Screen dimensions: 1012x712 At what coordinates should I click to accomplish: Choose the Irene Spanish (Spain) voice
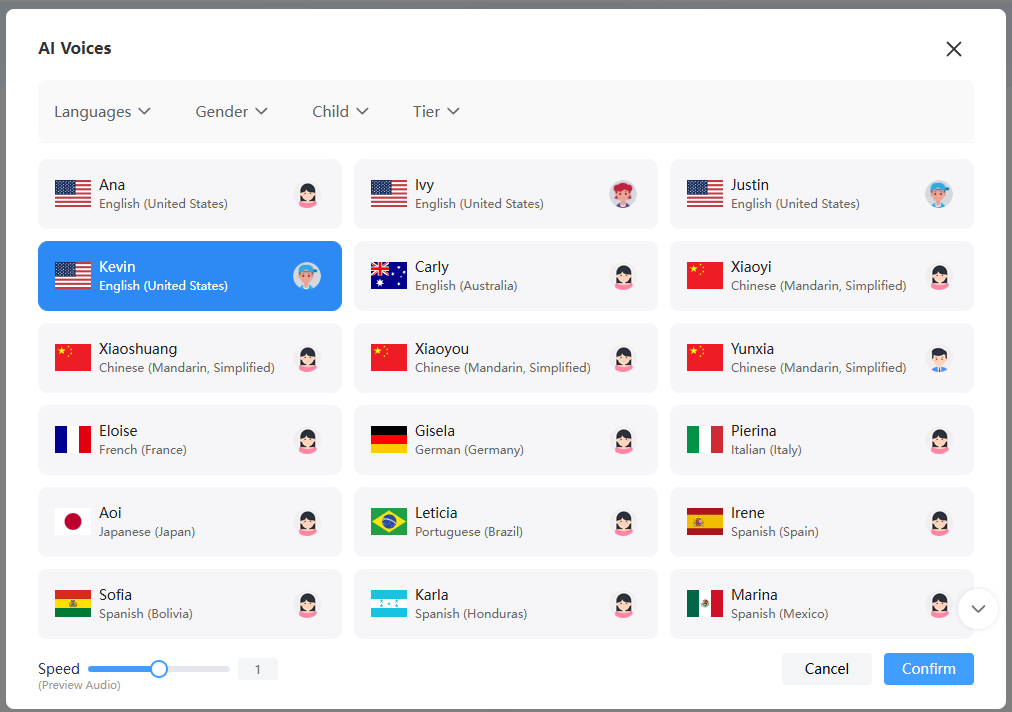[821, 522]
